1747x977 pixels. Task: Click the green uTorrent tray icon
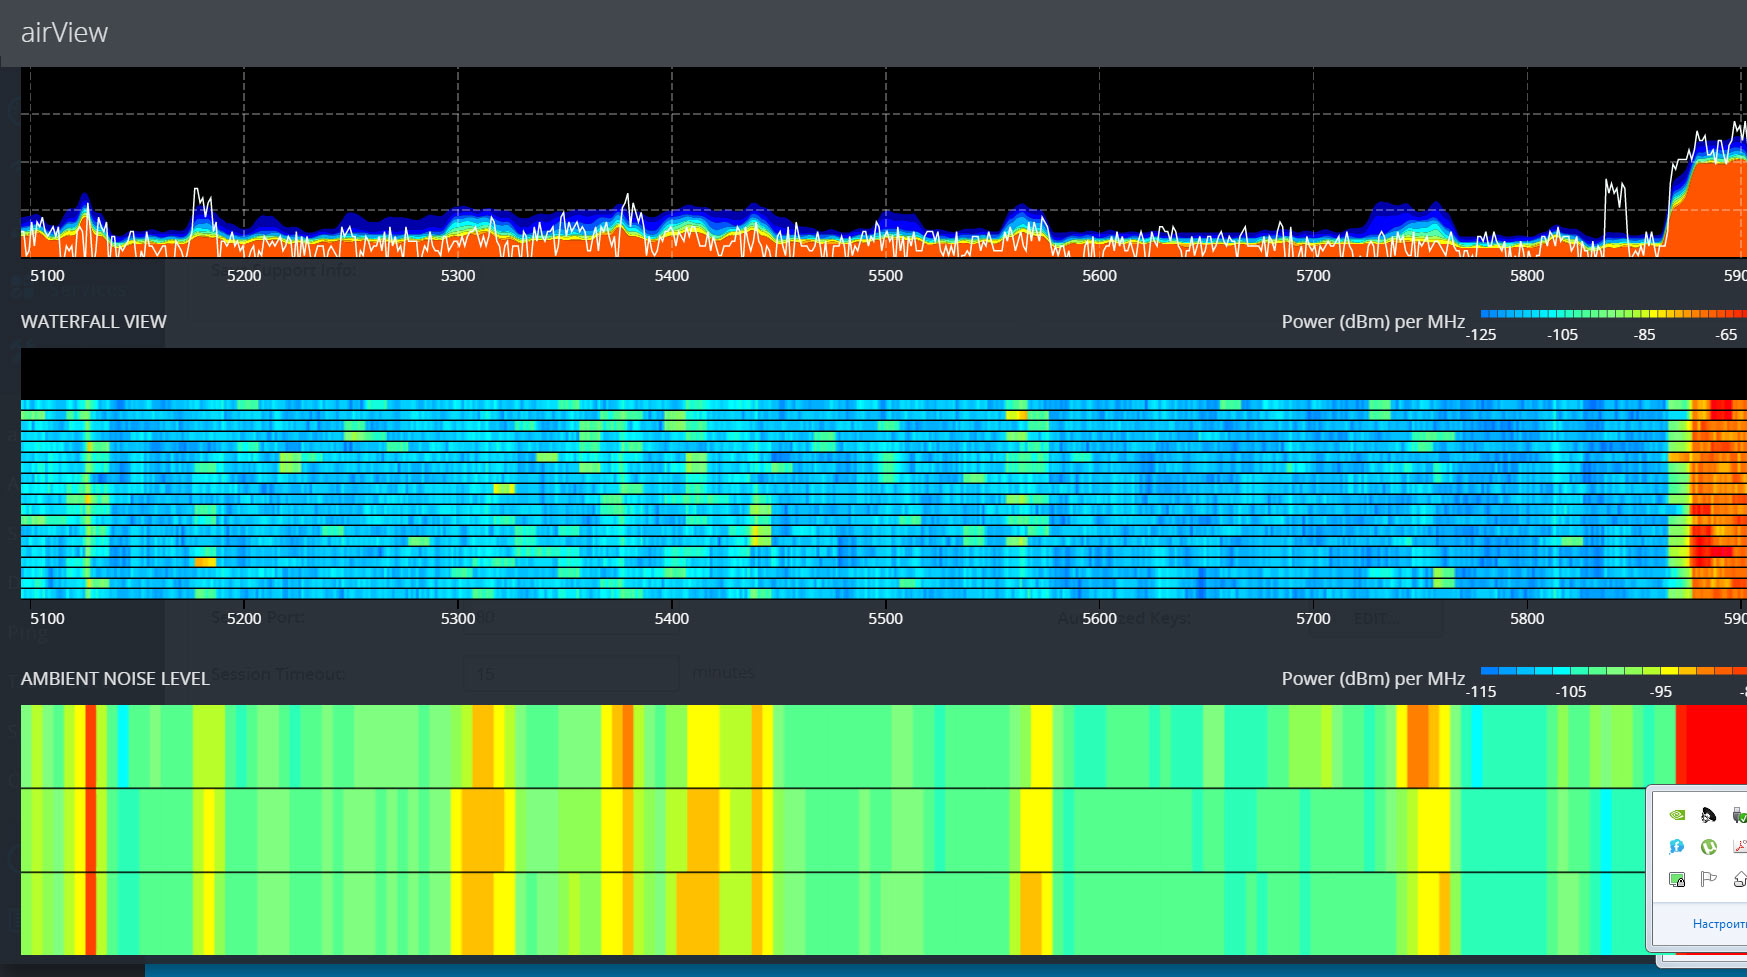pos(1709,847)
